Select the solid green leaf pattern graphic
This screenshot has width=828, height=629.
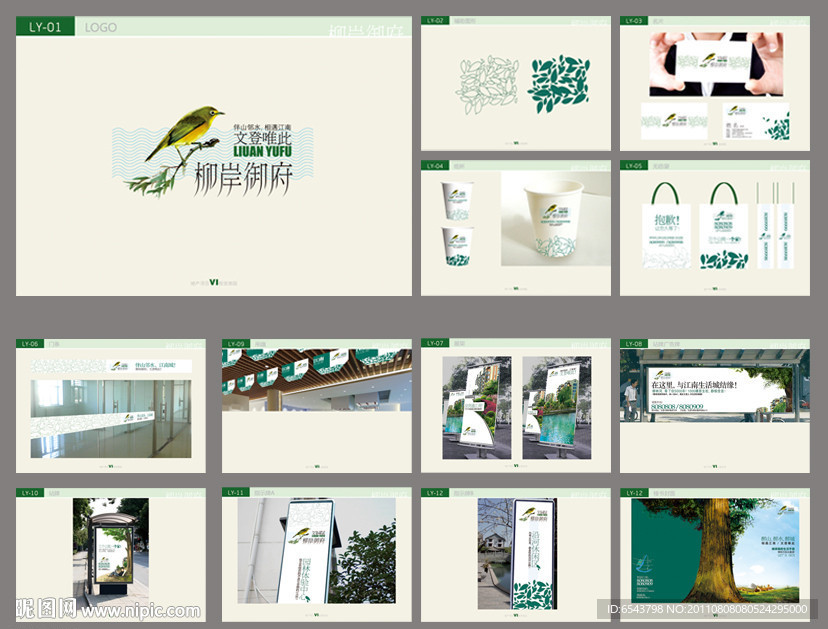[559, 83]
